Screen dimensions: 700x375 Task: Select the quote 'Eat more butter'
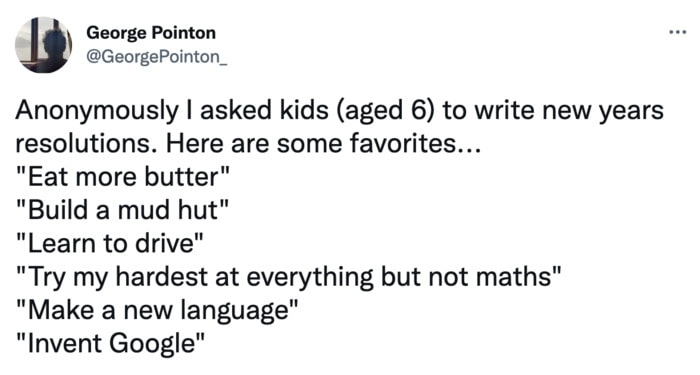[x=123, y=177]
